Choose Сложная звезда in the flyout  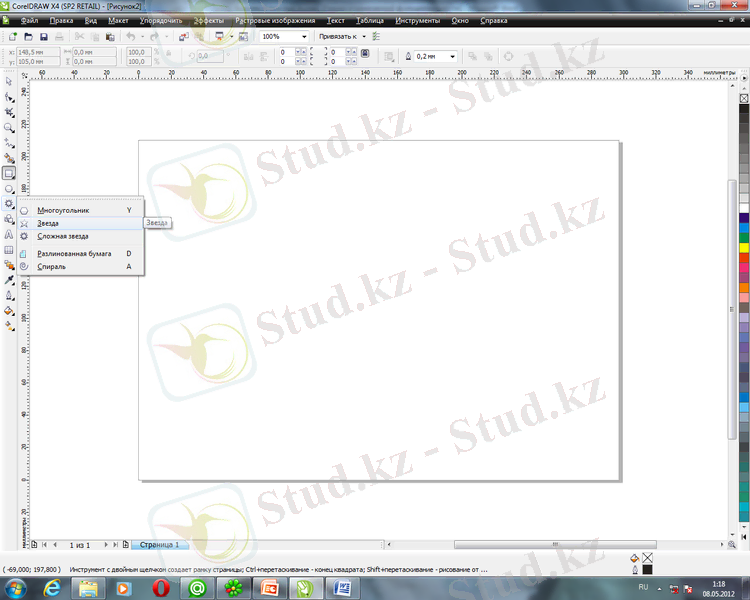(80, 236)
